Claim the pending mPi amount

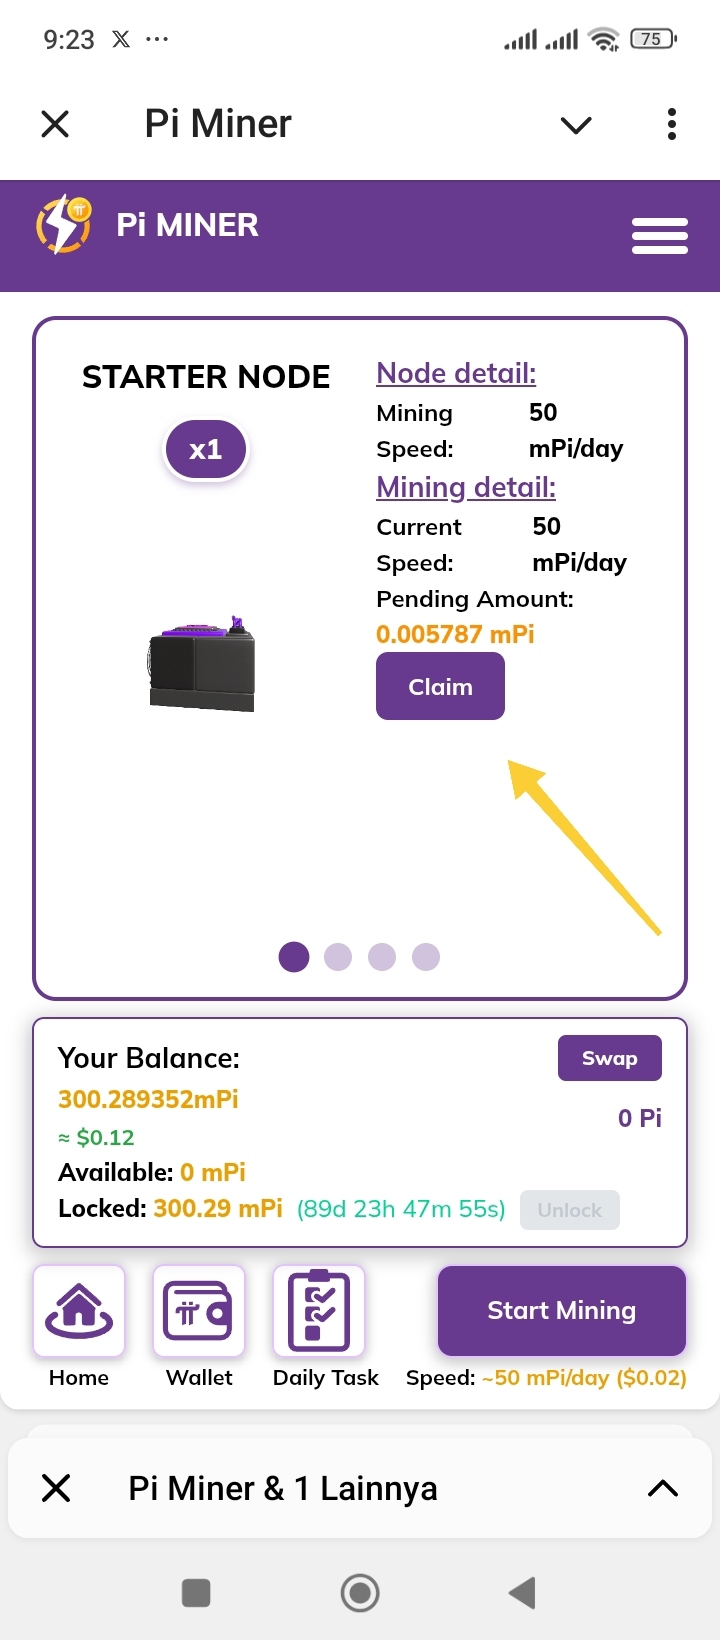pyautogui.click(x=440, y=686)
